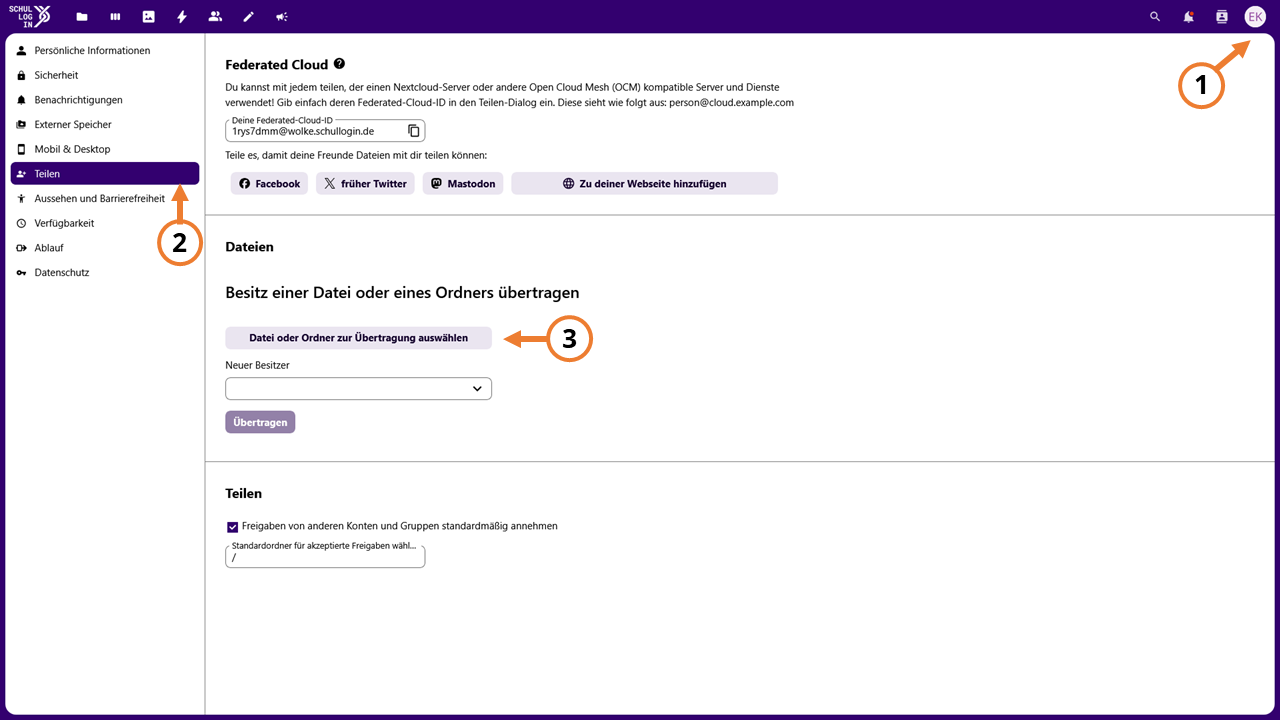Click the Schullogin logo
Viewport: 1280px width, 720px height.
point(29,16)
